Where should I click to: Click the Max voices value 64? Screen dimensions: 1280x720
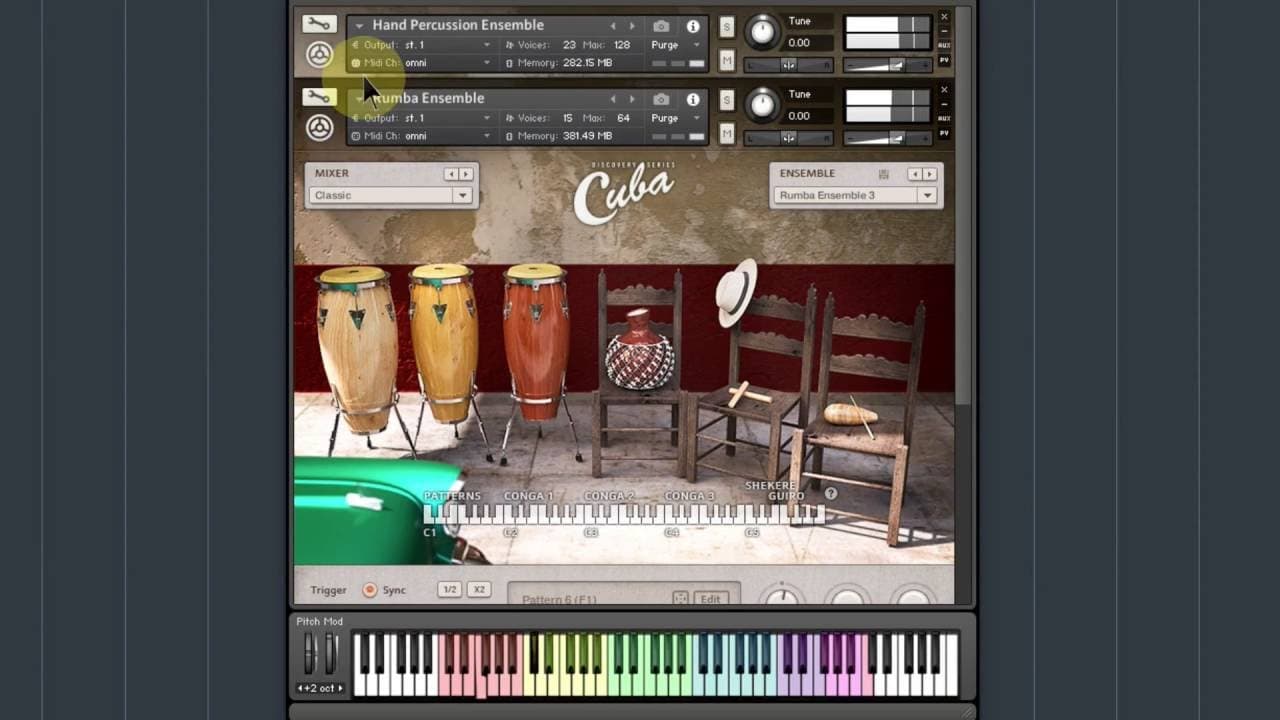tap(623, 118)
